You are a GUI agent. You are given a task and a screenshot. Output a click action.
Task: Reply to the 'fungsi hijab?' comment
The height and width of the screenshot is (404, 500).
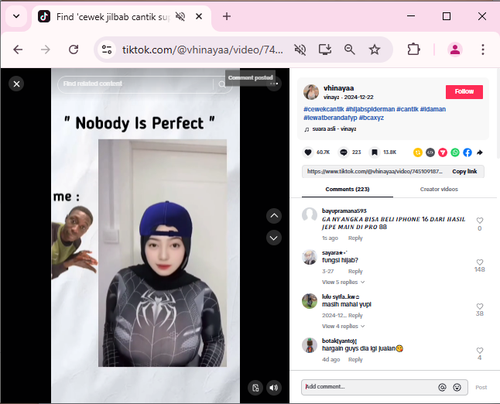click(x=355, y=271)
